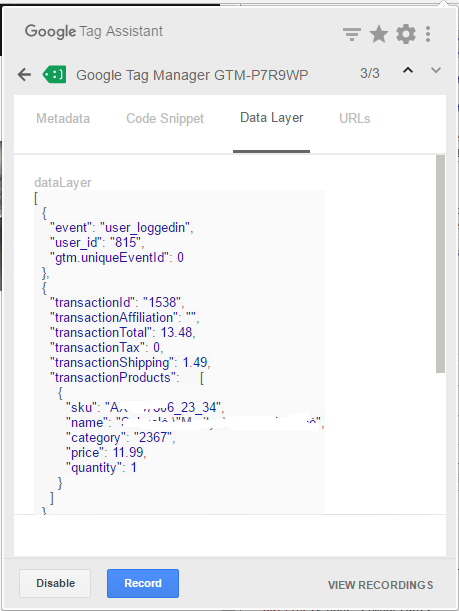Click the Disable button
The image size is (459, 611).
click(x=55, y=583)
